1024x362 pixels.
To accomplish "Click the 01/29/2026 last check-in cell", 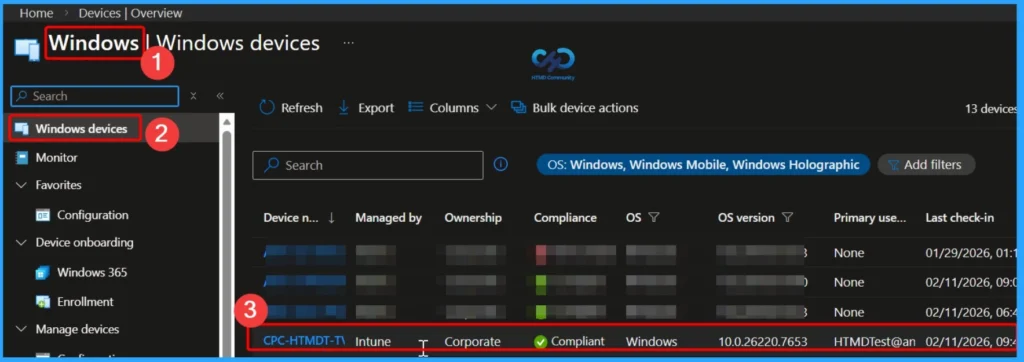I will coord(971,253).
